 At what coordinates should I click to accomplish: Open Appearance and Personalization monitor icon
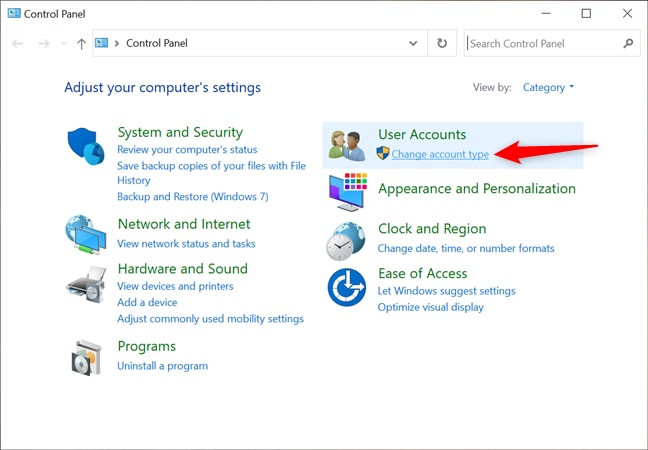(x=348, y=190)
